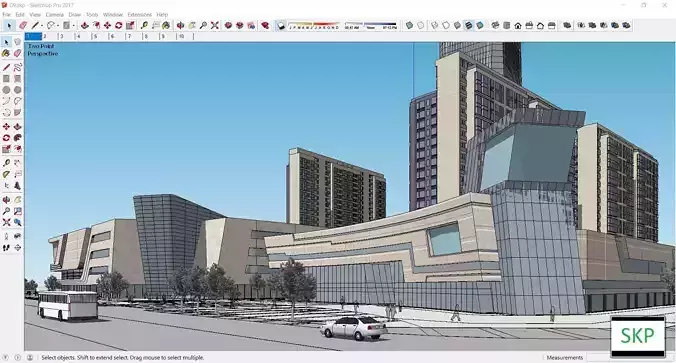Expand the shape tool dropdown arrow
The height and width of the screenshot is (363, 676).
click(73, 26)
